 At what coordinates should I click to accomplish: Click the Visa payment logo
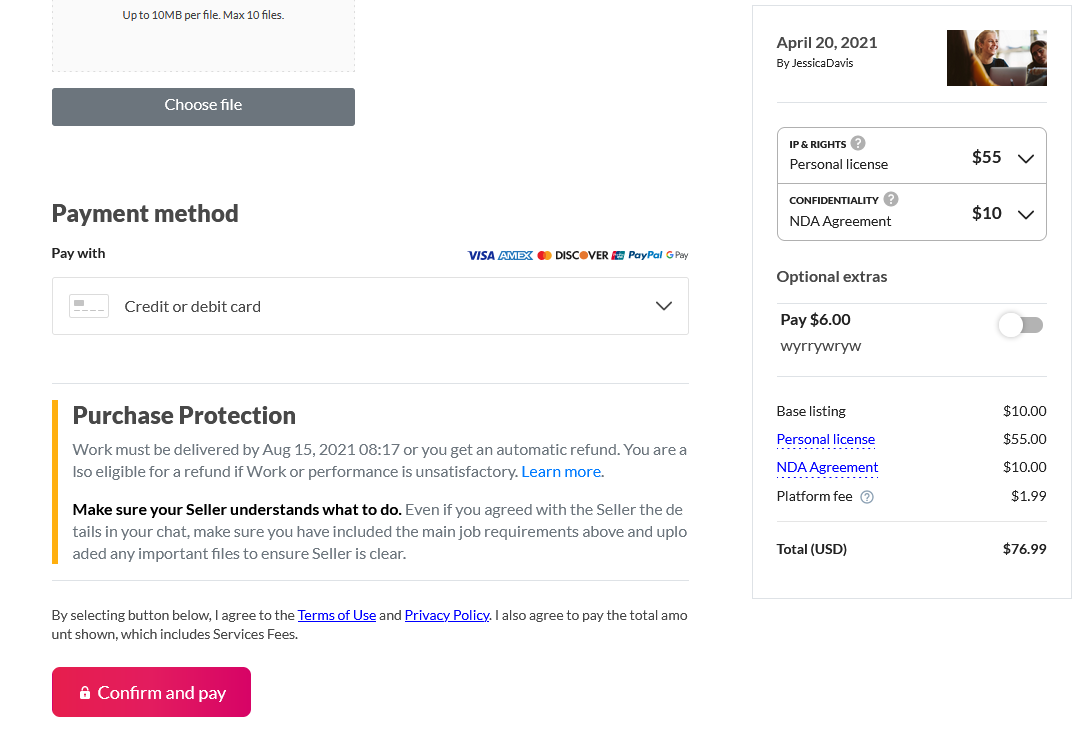481,256
